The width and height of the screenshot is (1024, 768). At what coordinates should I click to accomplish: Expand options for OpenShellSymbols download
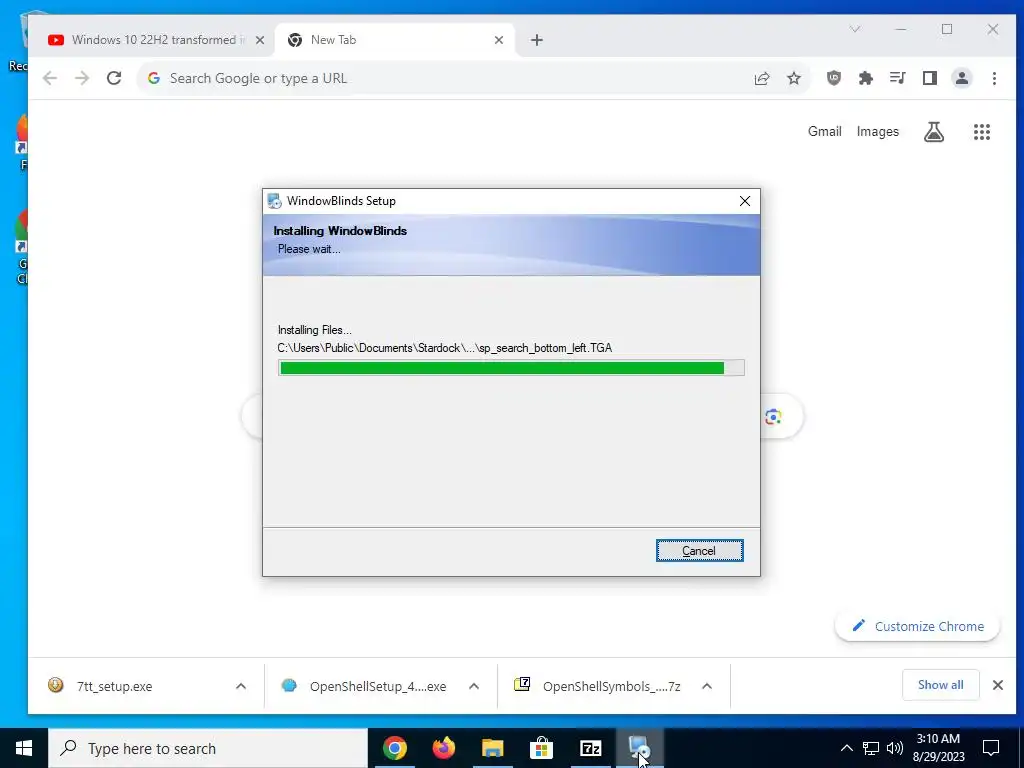(x=707, y=686)
